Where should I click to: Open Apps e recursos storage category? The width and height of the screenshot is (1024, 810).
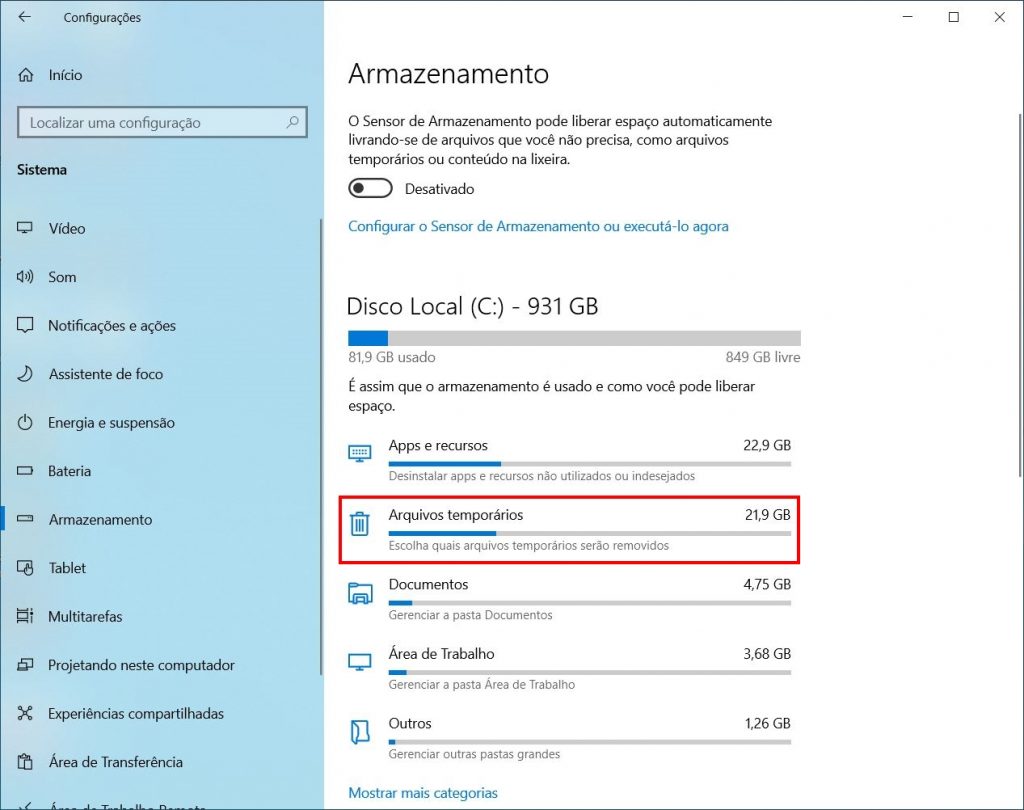pos(569,461)
